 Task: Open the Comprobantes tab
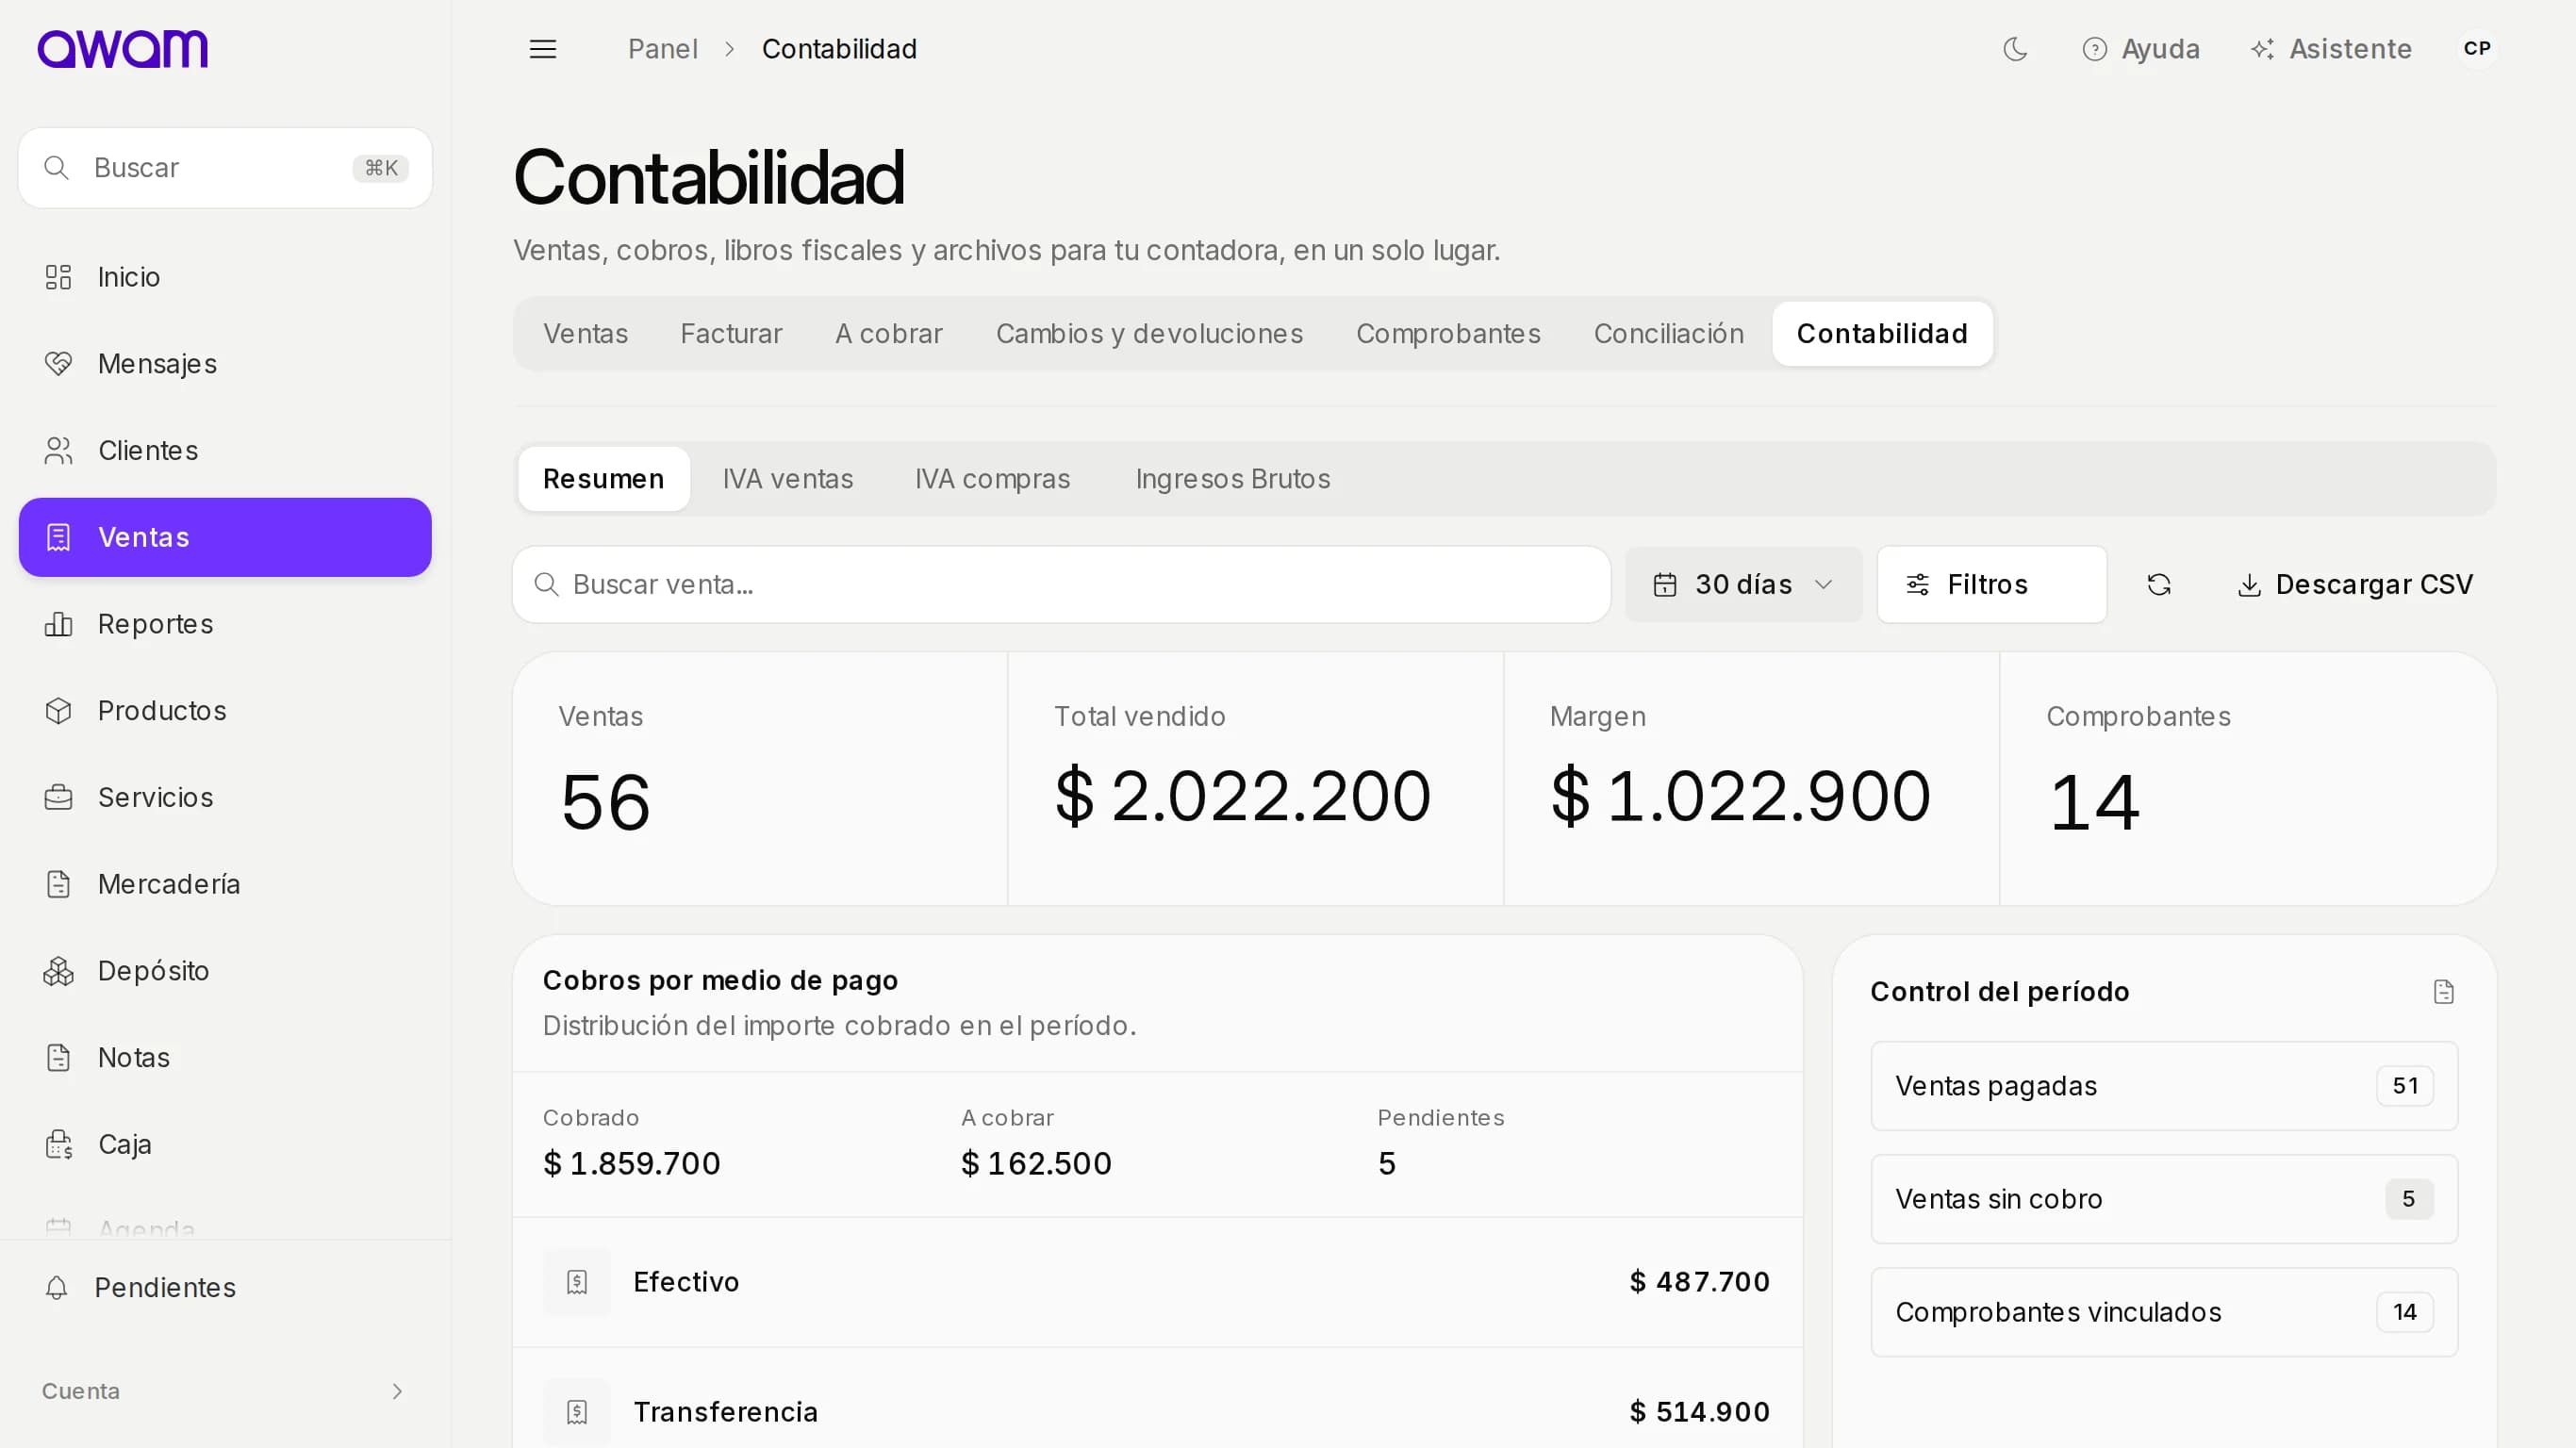coord(1447,334)
